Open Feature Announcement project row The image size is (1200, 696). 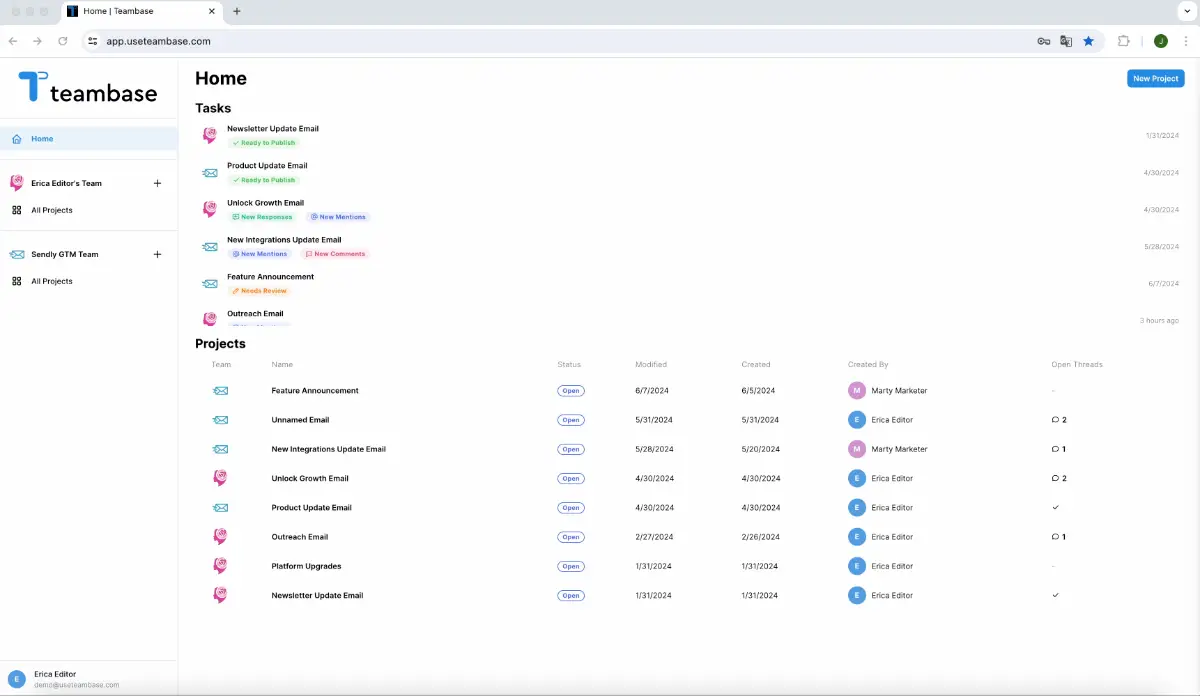[315, 391]
